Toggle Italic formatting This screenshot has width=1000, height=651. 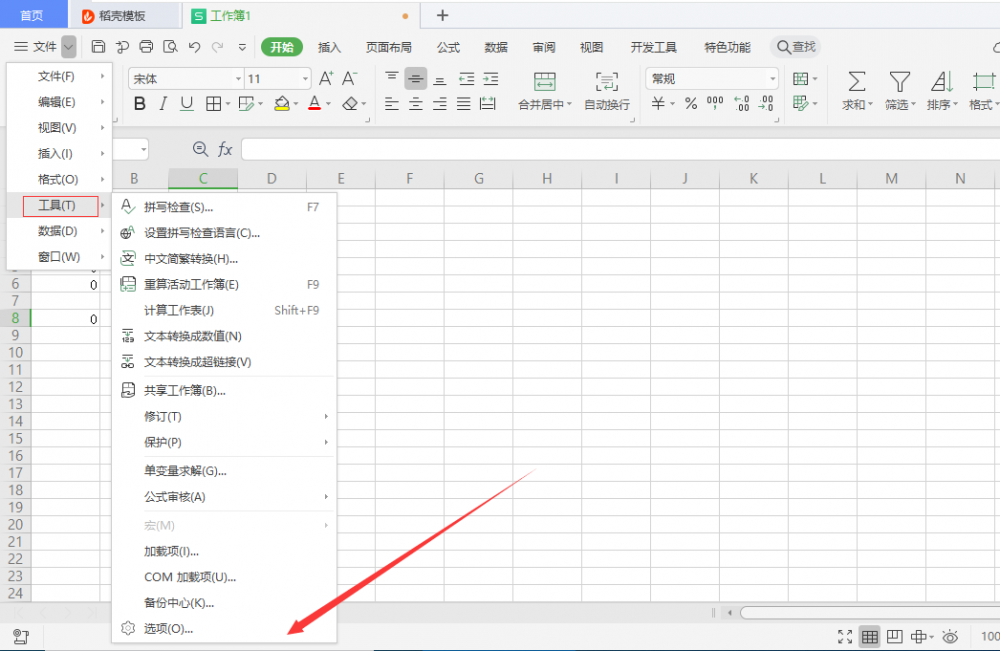[x=163, y=103]
